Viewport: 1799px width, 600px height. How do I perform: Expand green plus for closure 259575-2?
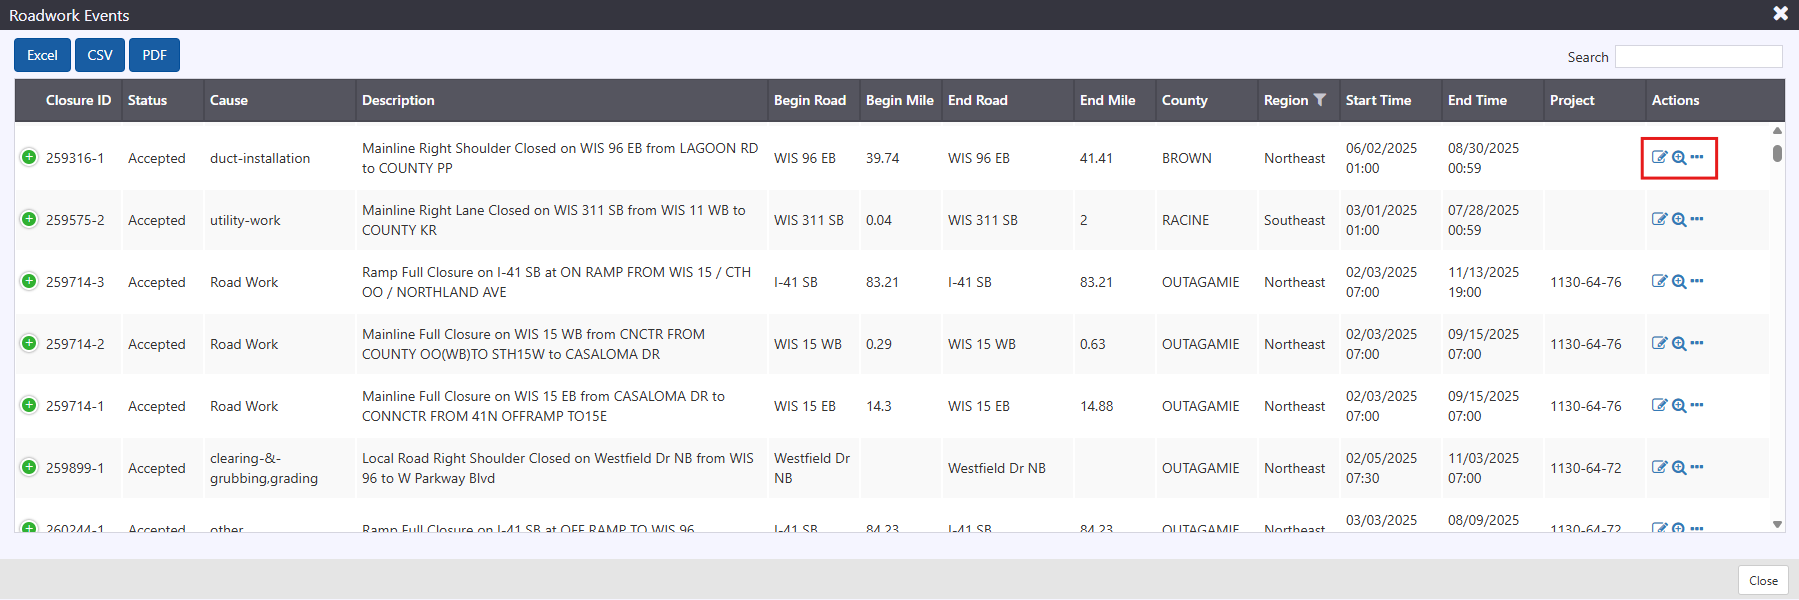(29, 219)
